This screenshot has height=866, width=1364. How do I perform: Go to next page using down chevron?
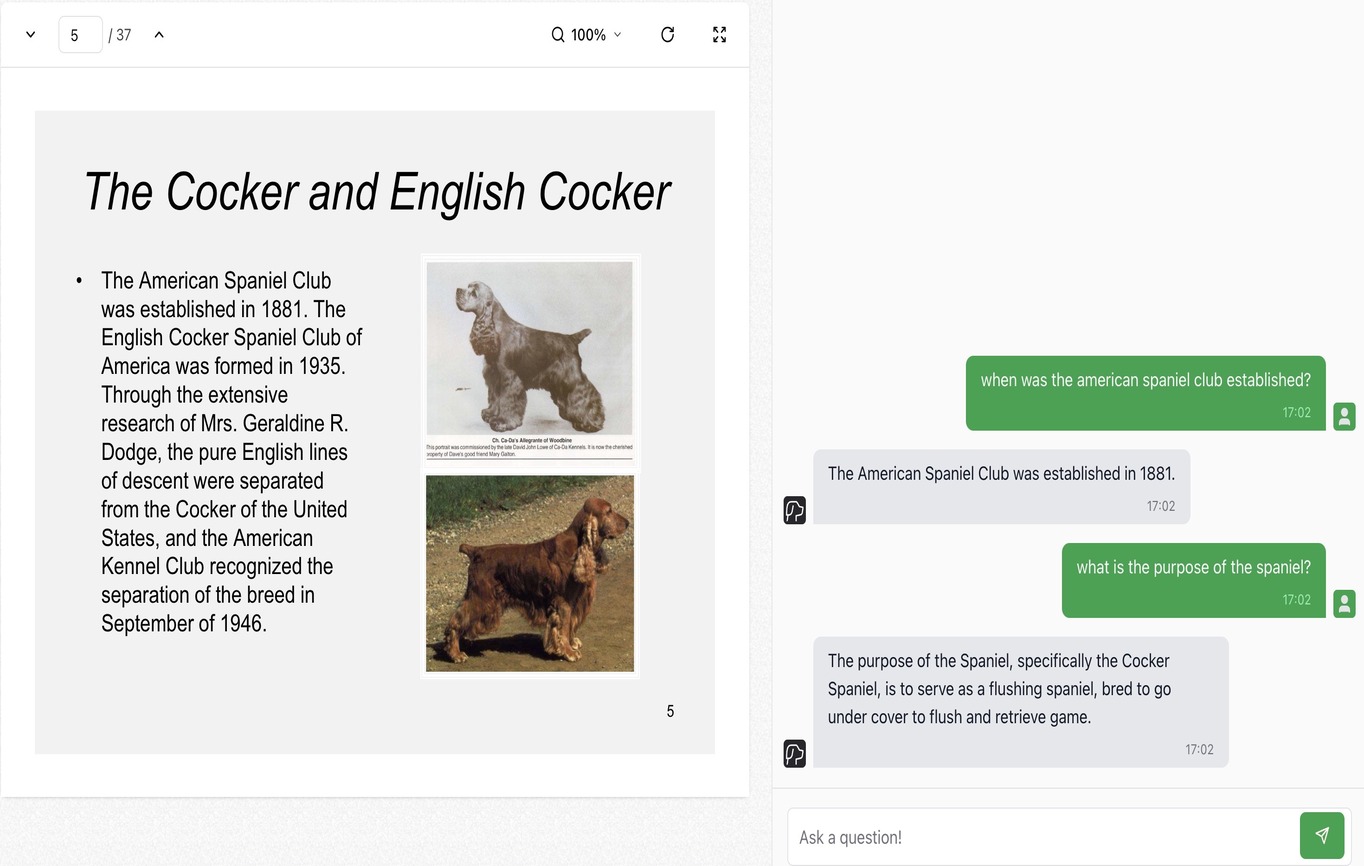tap(30, 35)
